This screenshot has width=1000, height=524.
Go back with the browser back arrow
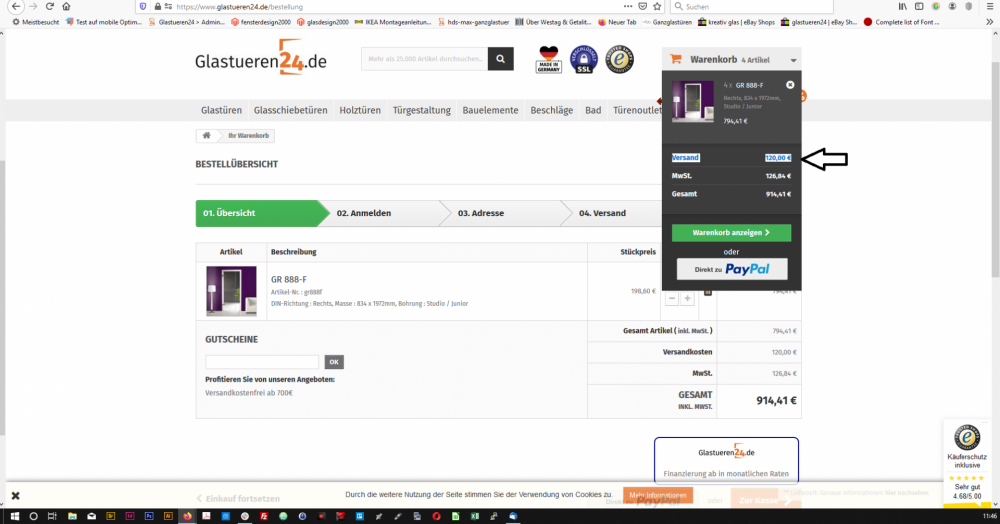tap(16, 6)
